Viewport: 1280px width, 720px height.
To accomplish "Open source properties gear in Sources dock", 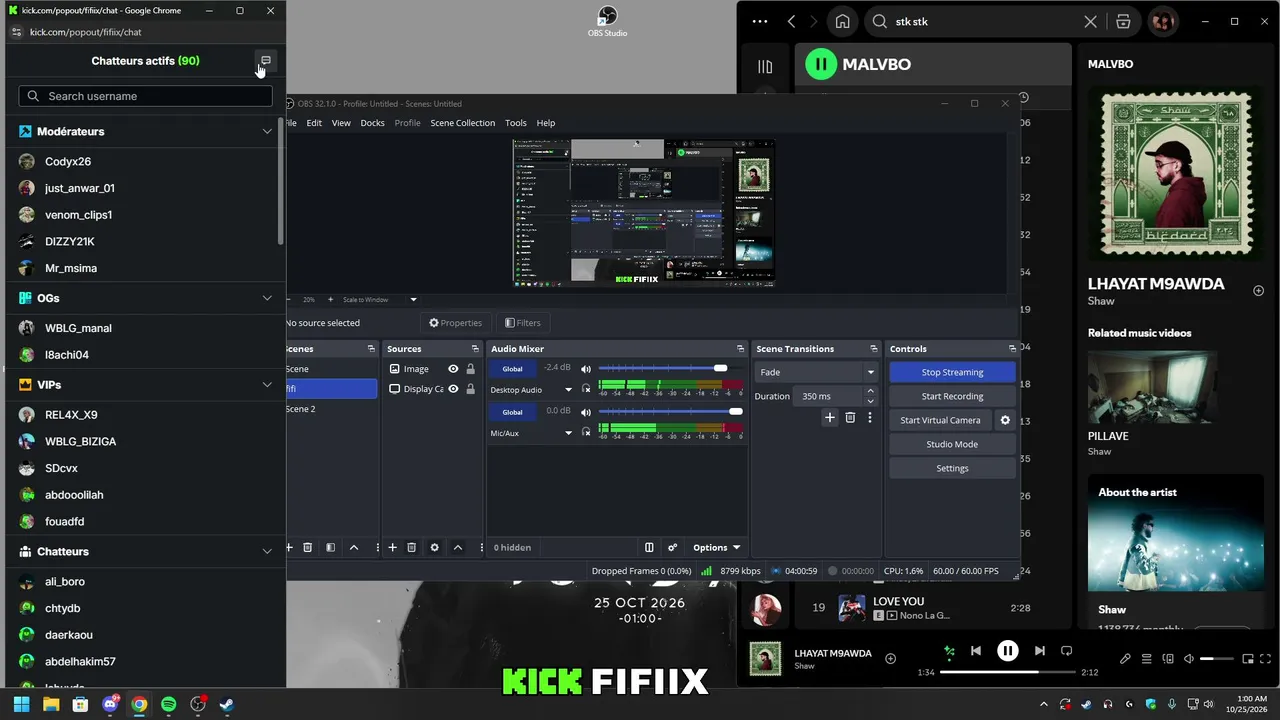I will point(434,548).
